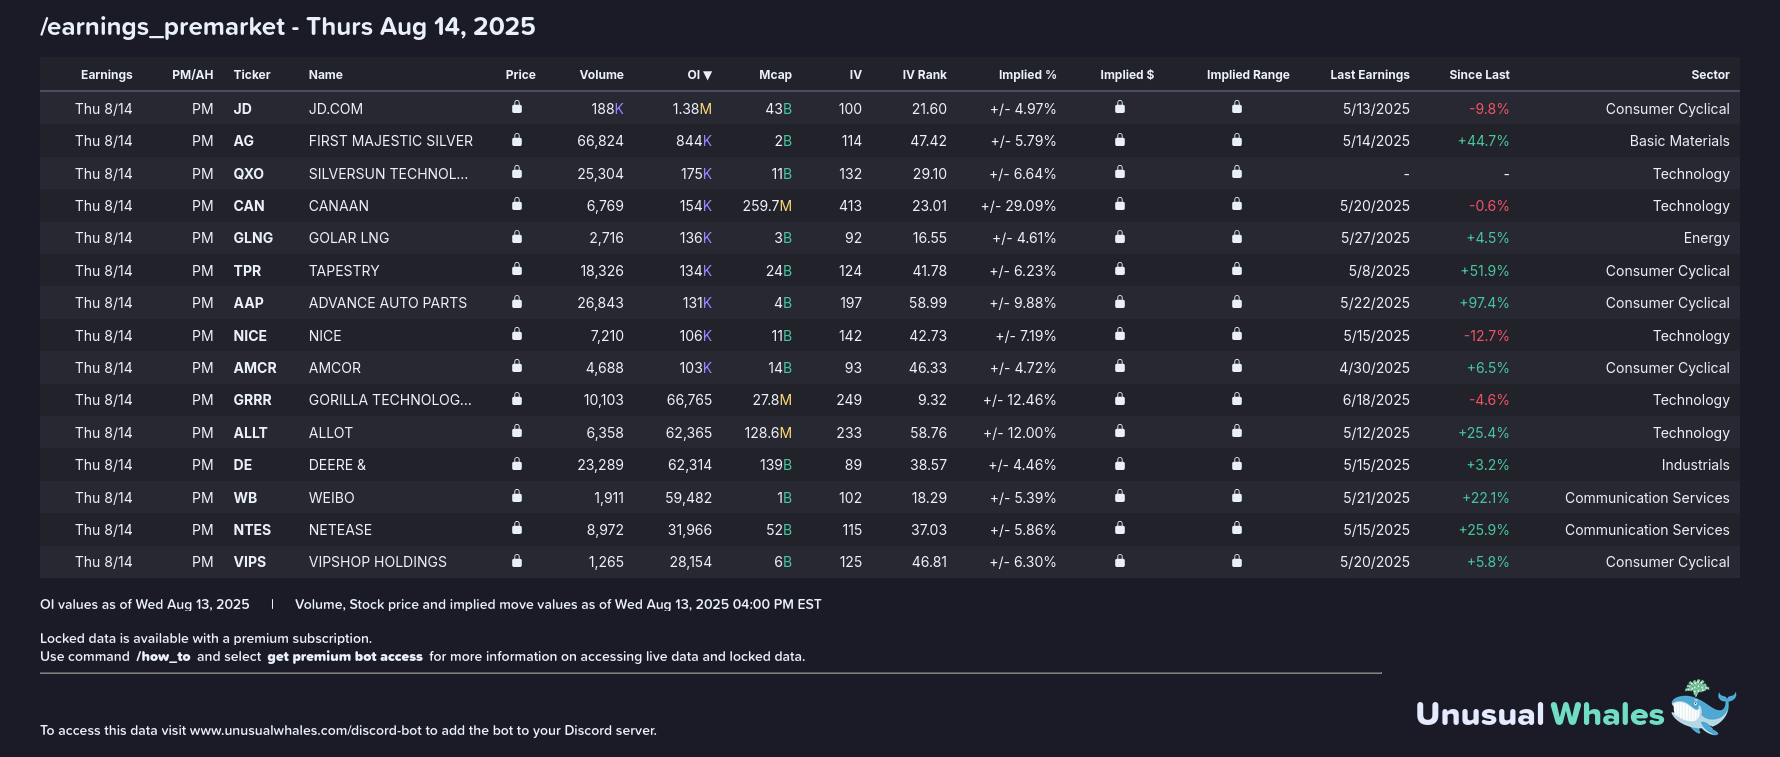Click the price lock icon for AG
1780x757 pixels.
point(517,139)
